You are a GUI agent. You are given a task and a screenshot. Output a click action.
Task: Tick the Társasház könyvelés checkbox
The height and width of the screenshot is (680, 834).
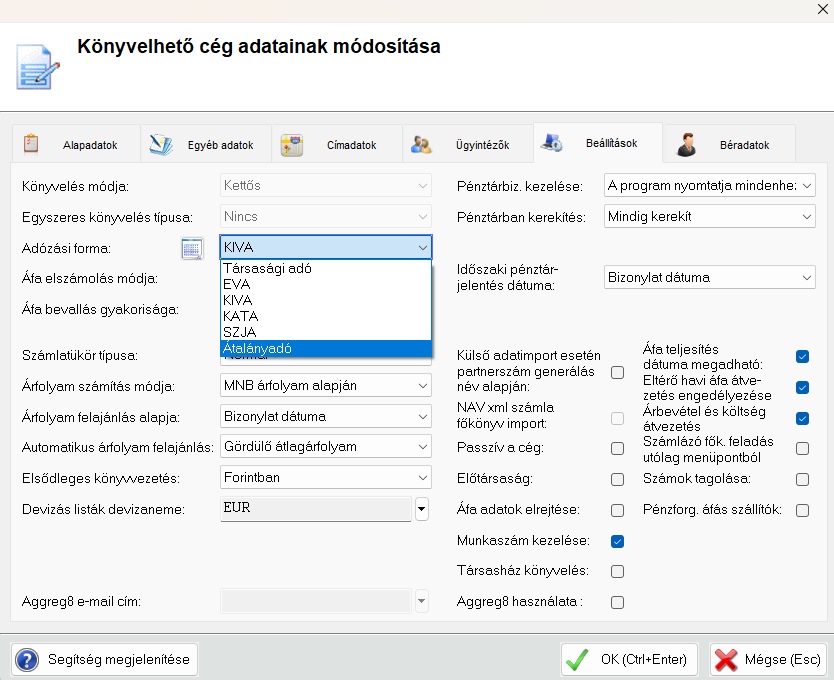617,572
